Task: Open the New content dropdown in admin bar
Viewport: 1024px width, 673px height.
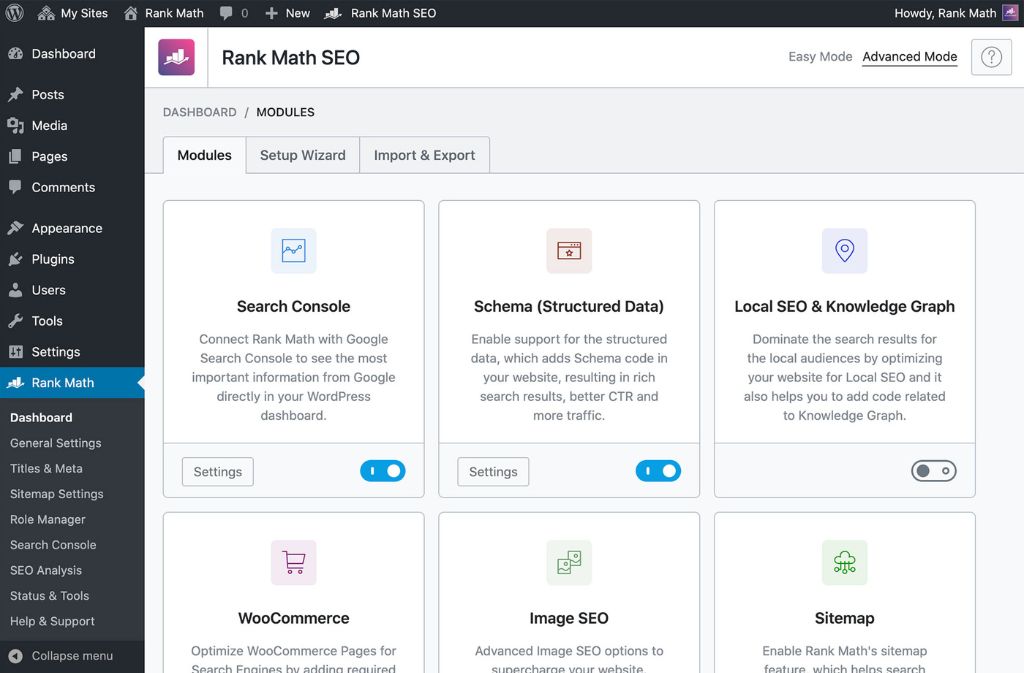Action: [x=288, y=13]
